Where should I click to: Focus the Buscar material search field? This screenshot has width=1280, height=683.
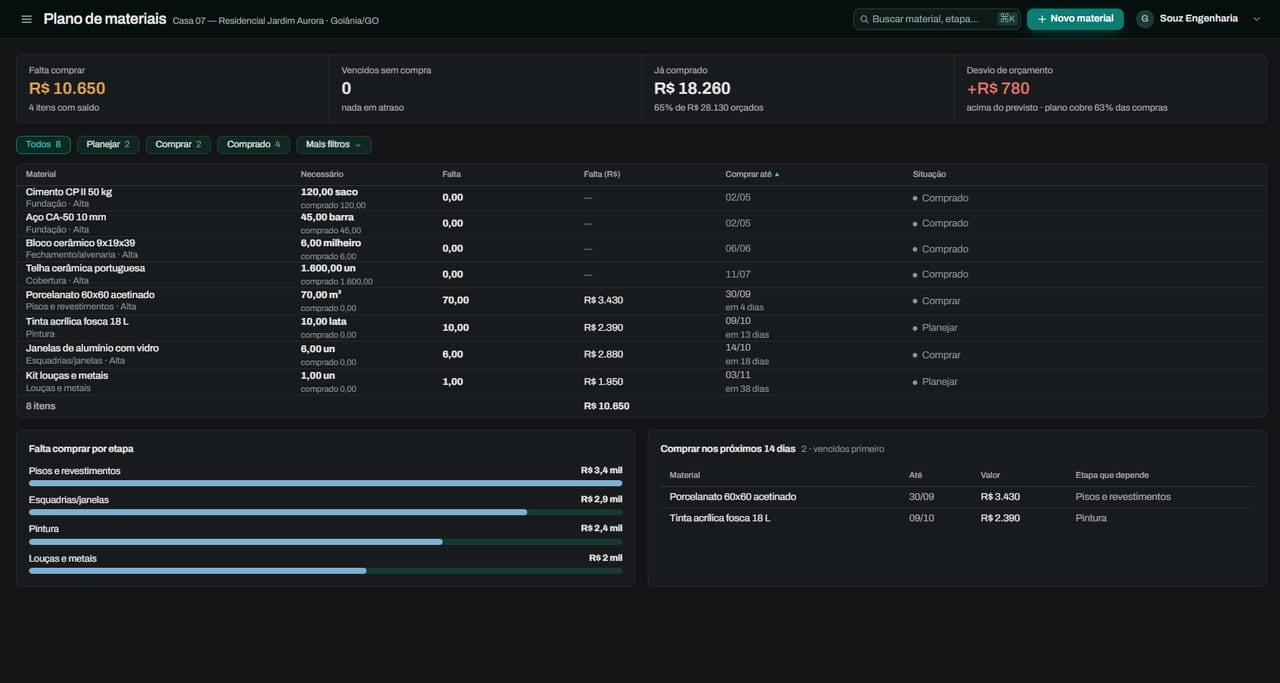[x=937, y=19]
